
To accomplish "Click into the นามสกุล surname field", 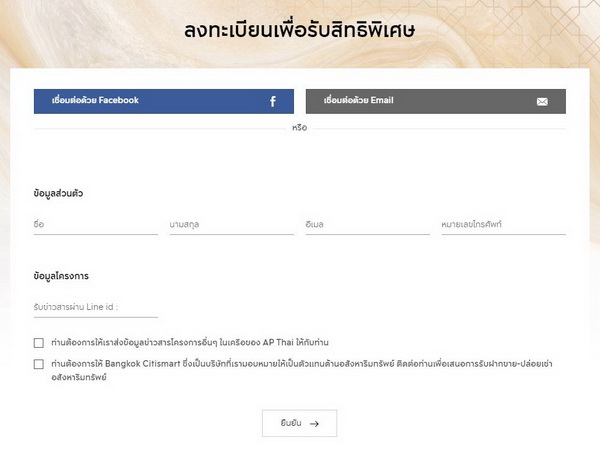I will tap(231, 225).
